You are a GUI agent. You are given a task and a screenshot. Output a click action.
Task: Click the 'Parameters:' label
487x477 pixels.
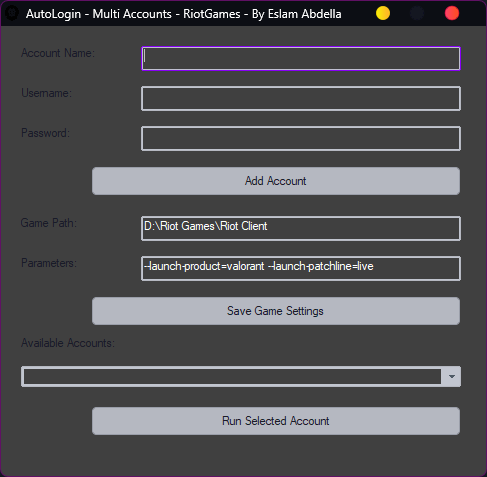click(x=49, y=263)
